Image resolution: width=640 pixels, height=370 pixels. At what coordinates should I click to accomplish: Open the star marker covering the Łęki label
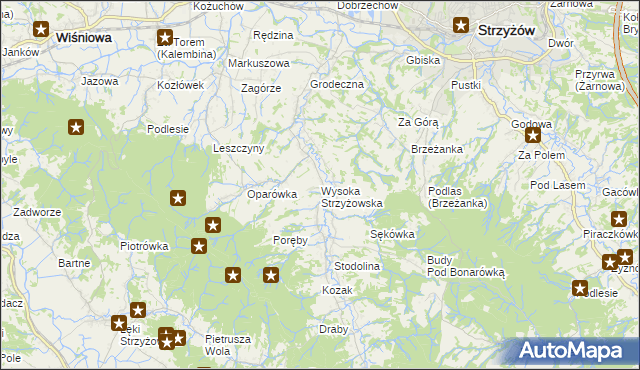pos(119,323)
